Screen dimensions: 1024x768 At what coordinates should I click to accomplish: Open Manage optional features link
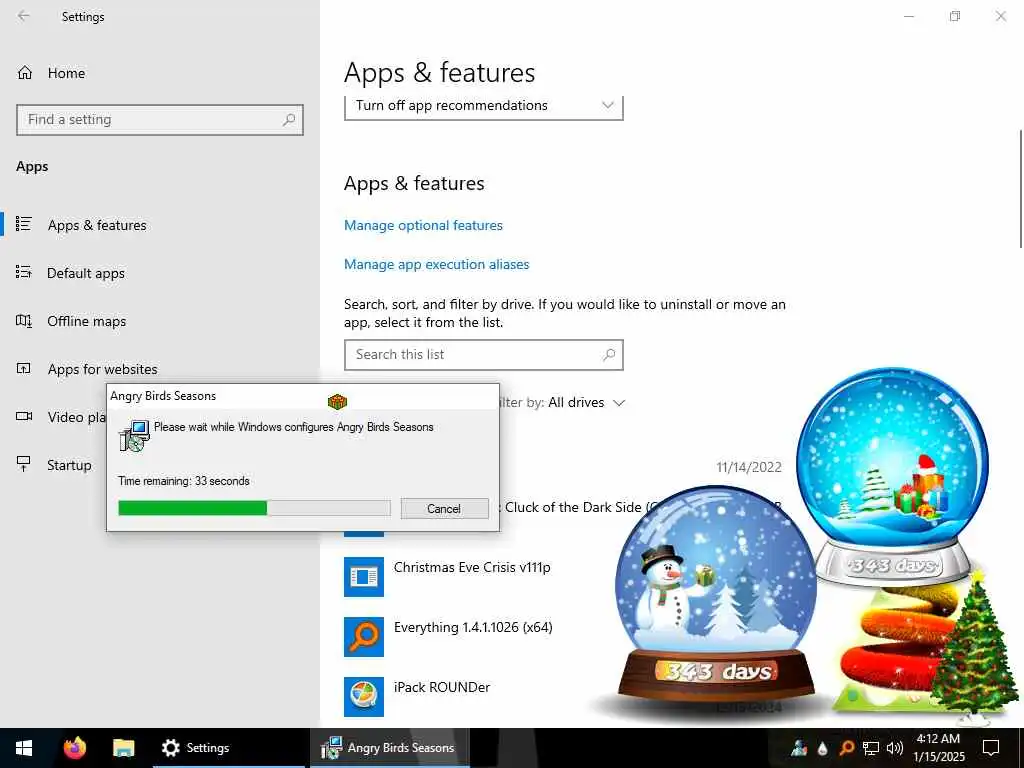click(423, 225)
